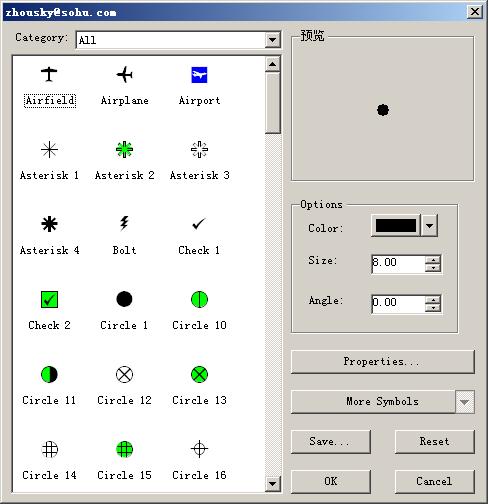Image resolution: width=488 pixels, height=504 pixels.
Task: Pick the Bolt lightning symbol
Action: coord(124,223)
